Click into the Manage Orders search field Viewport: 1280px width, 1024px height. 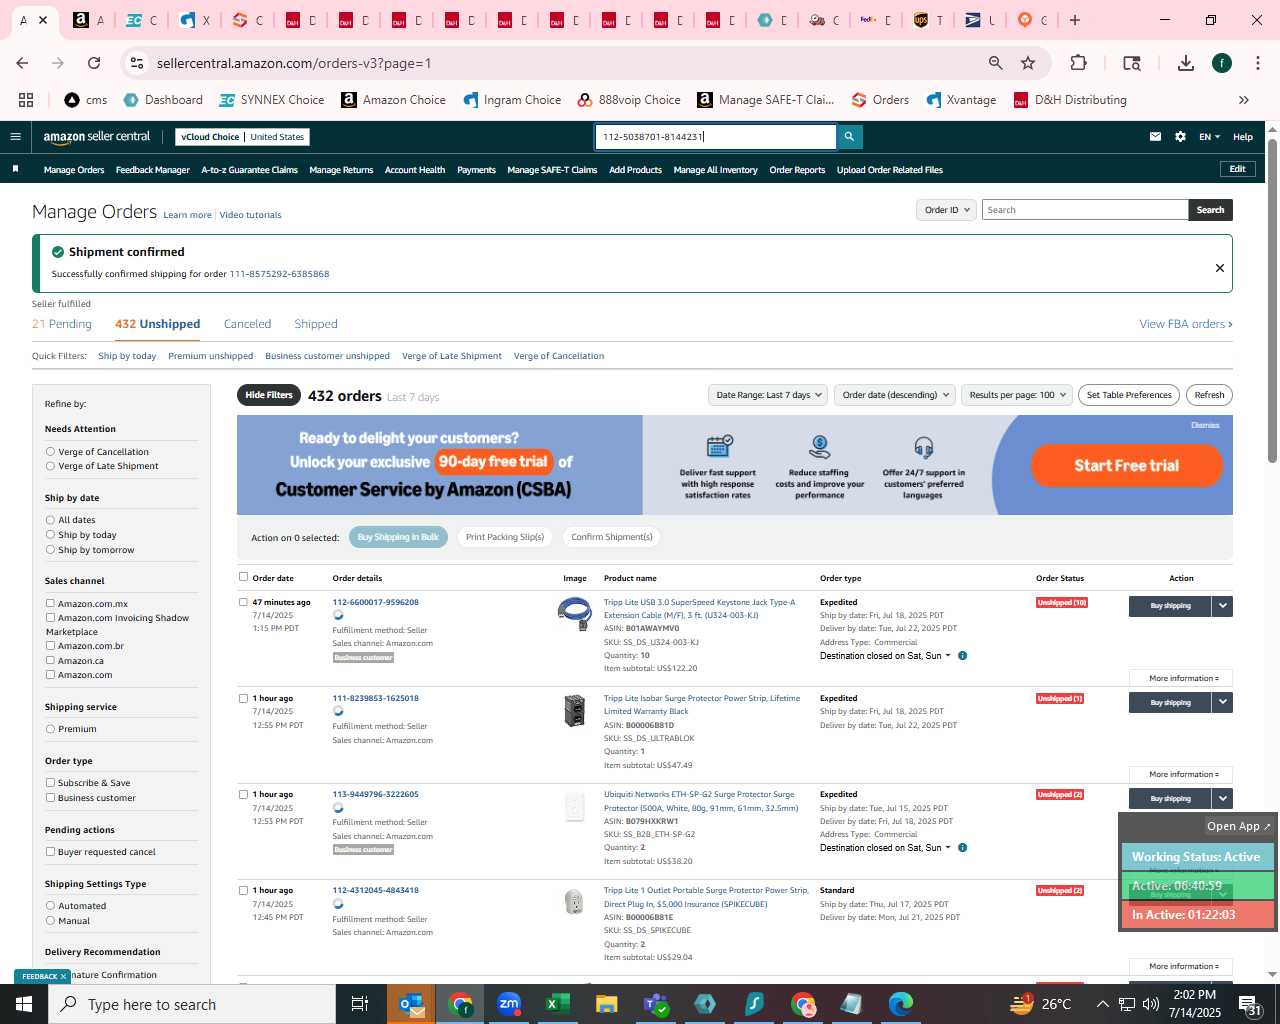[1085, 210]
